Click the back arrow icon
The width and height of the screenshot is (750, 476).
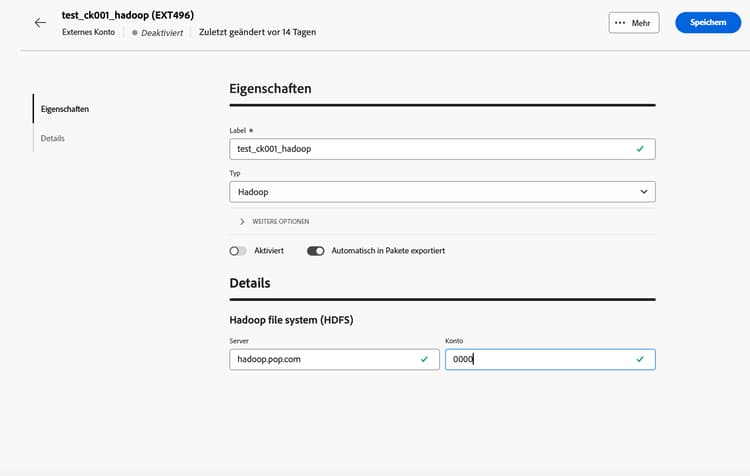[x=40, y=22]
